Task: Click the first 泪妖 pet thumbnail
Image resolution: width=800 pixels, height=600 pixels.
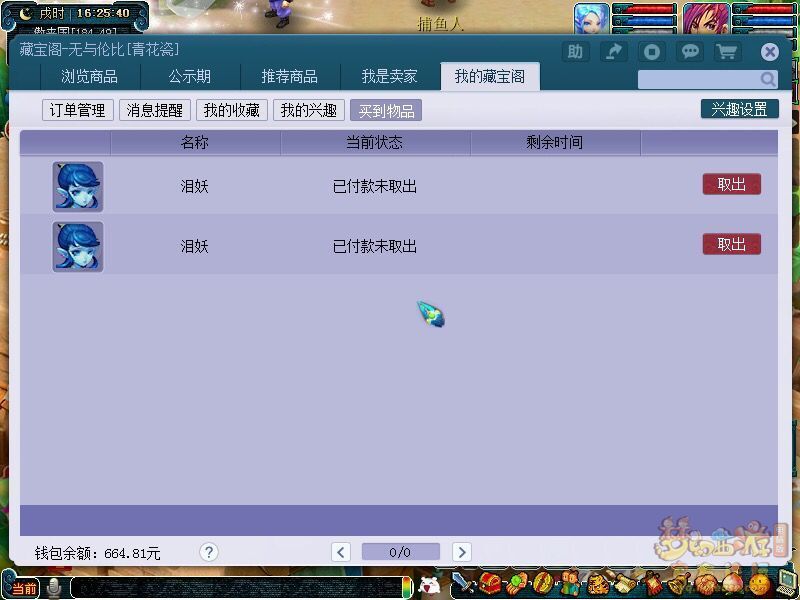Action: coord(78,187)
